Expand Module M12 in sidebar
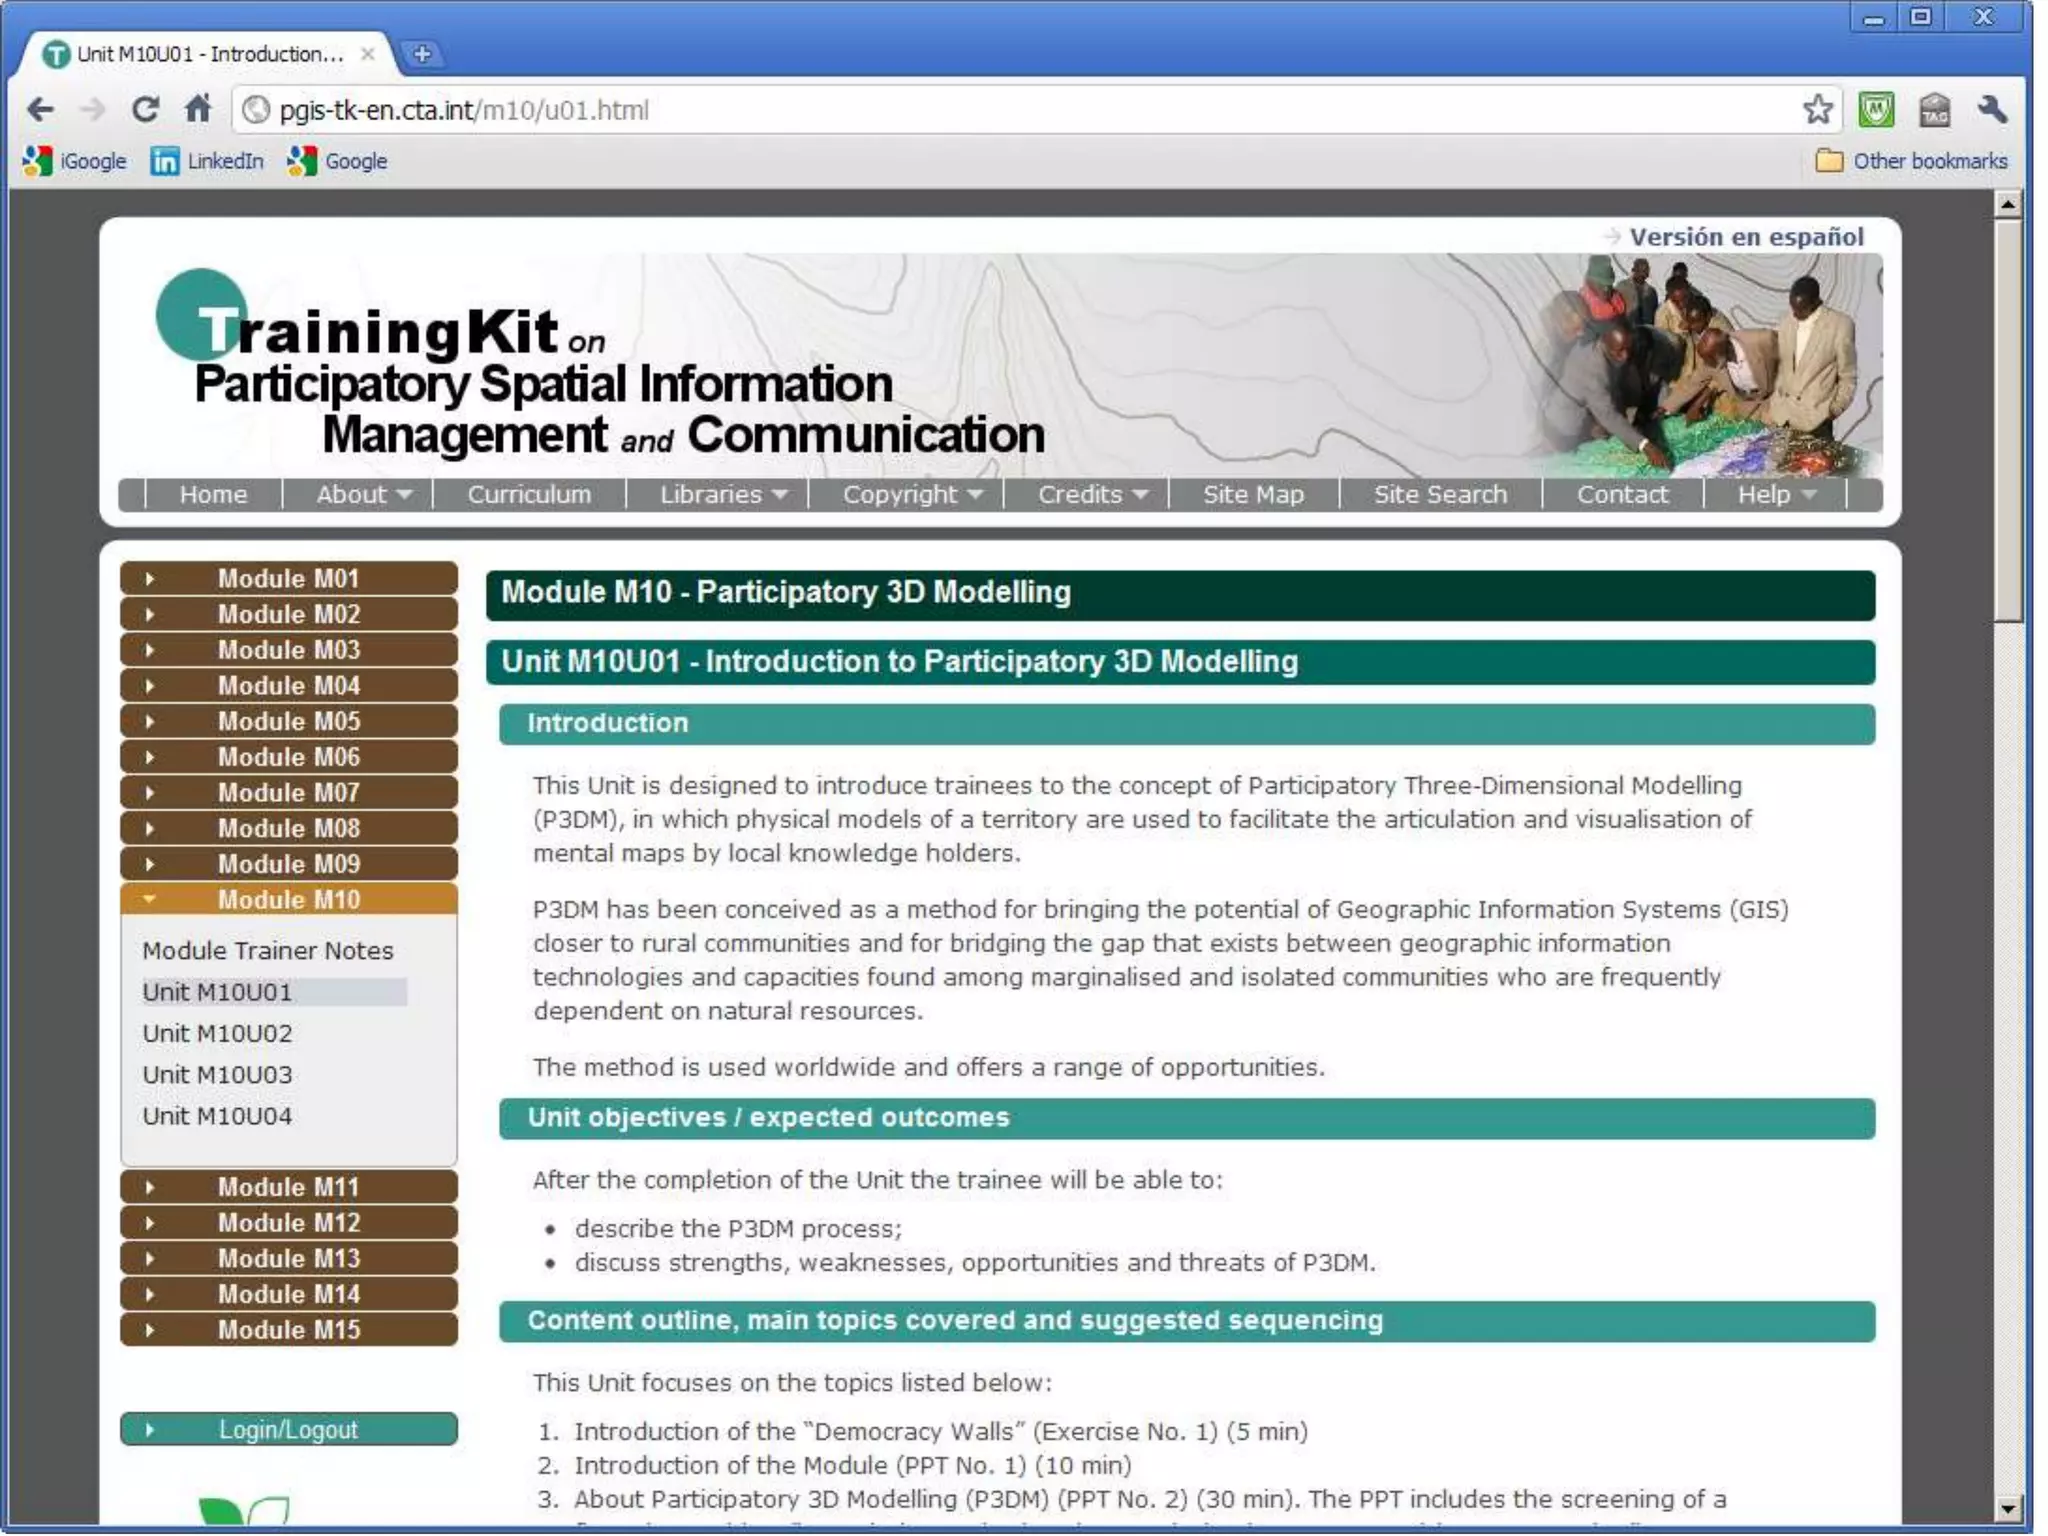 click(288, 1222)
